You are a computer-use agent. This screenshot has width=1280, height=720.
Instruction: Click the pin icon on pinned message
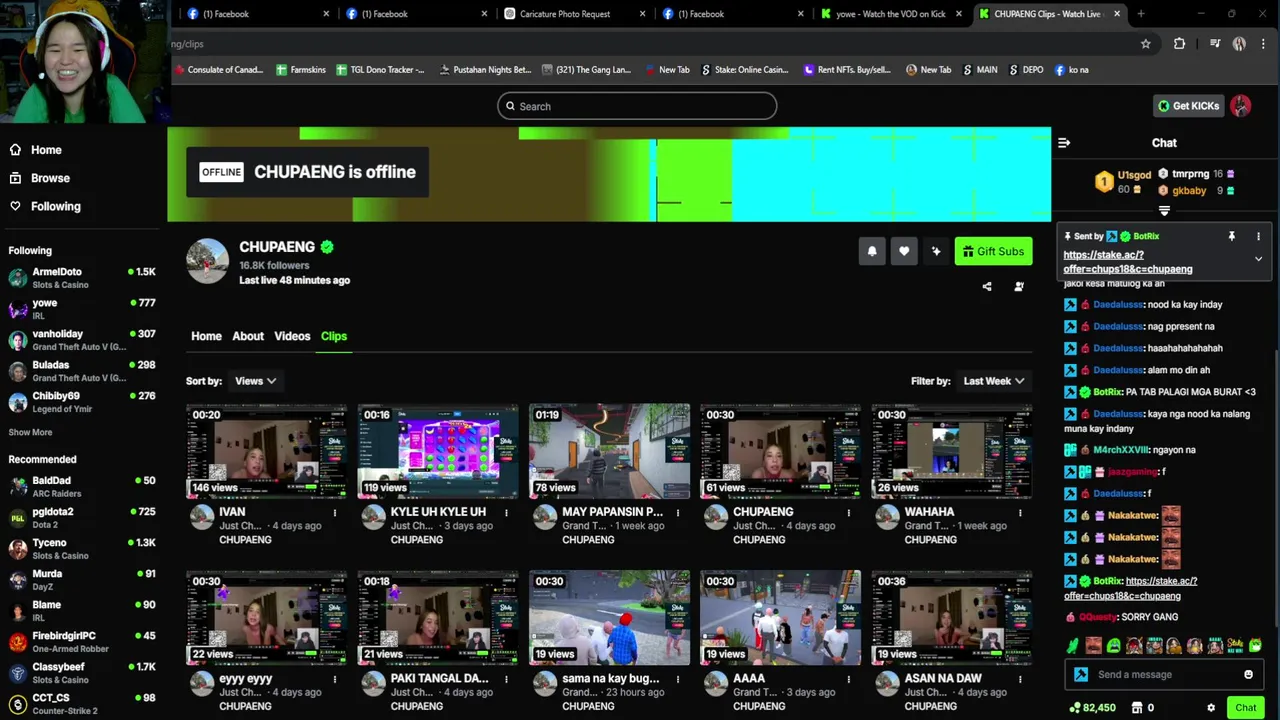[1232, 236]
